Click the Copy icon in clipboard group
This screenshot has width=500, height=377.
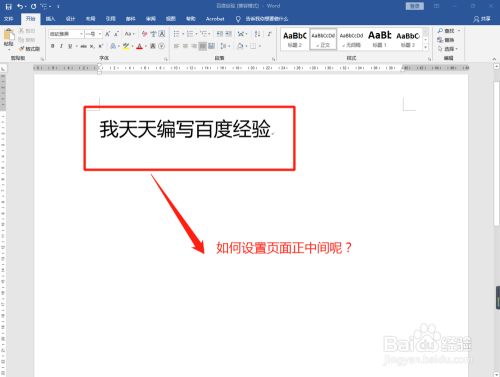click(x=22, y=40)
